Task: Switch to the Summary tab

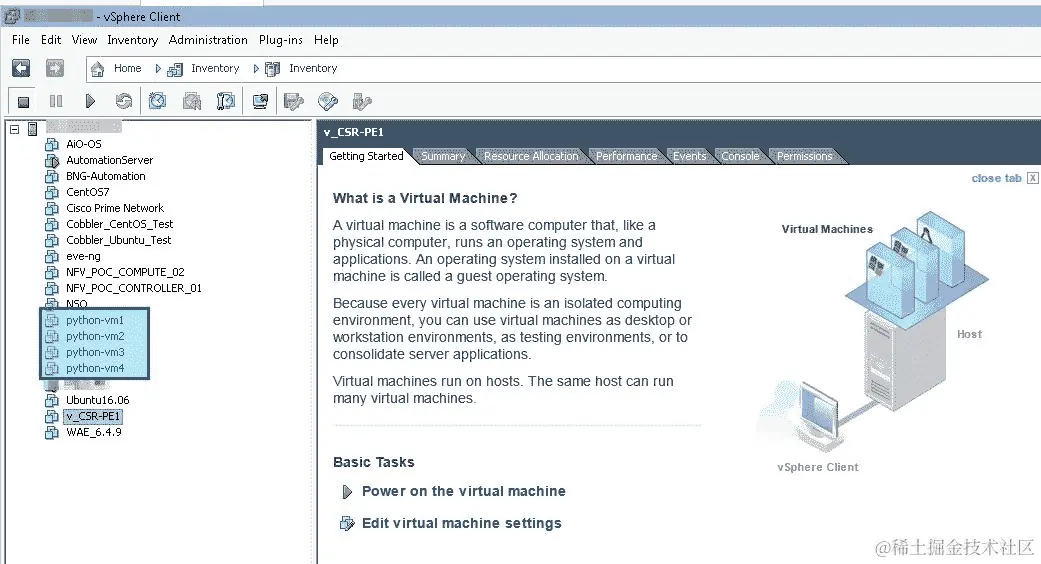Action: coord(443,157)
